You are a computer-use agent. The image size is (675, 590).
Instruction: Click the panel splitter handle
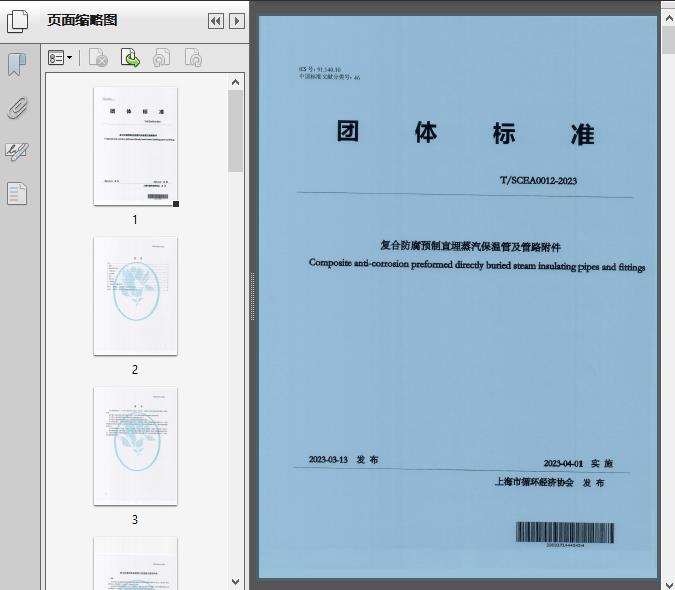click(253, 296)
